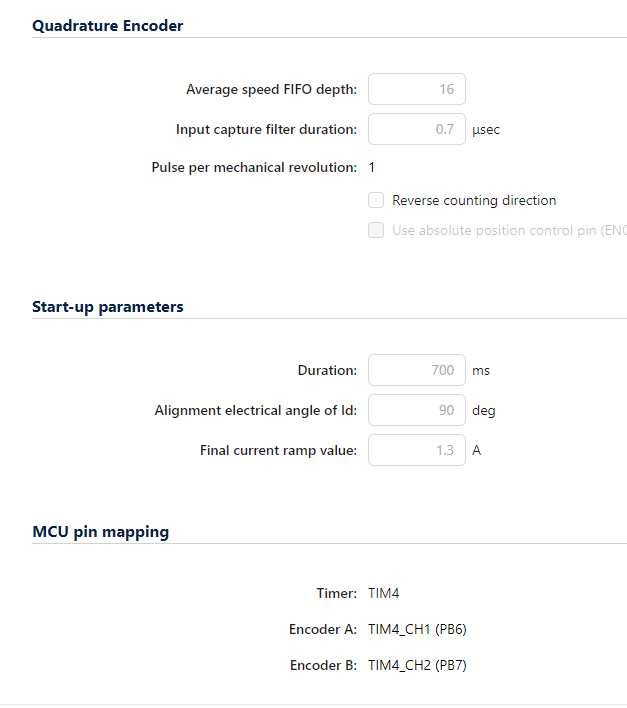Click the µsec unit label
627x708 pixels.
pyautogui.click(x=486, y=130)
